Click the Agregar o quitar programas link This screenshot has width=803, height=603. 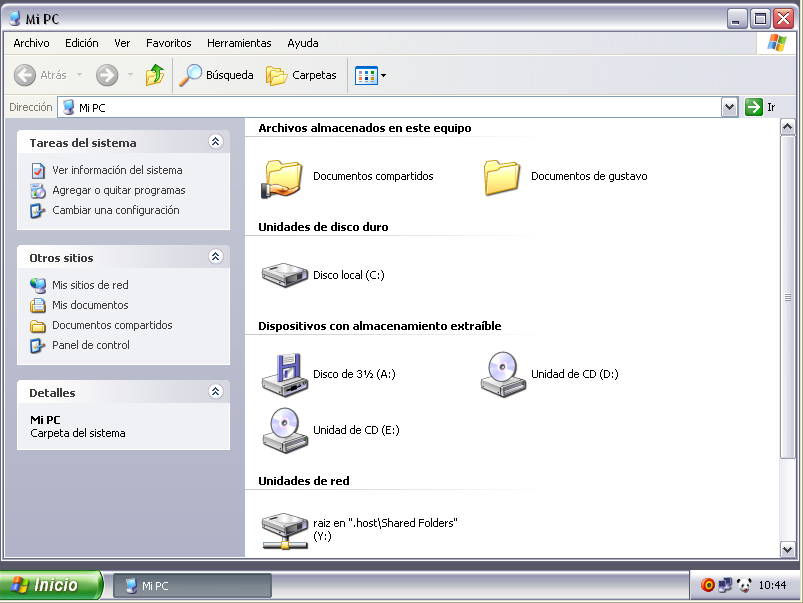(118, 190)
